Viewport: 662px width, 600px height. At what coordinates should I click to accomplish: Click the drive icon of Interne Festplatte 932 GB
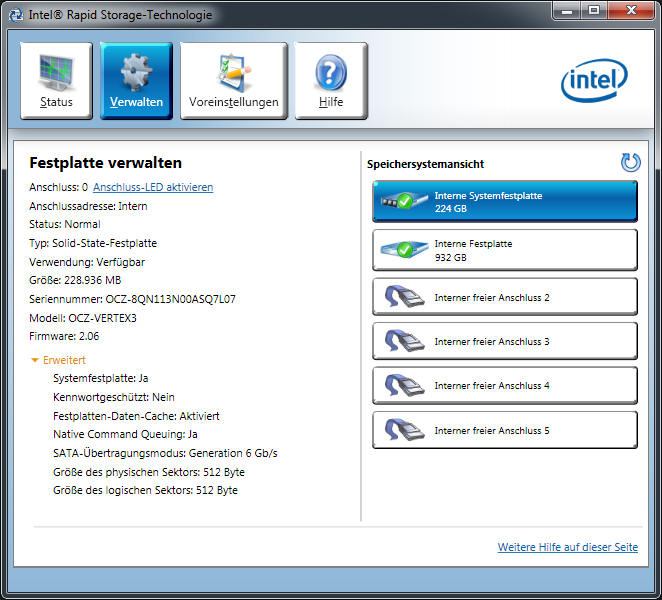[x=404, y=249]
